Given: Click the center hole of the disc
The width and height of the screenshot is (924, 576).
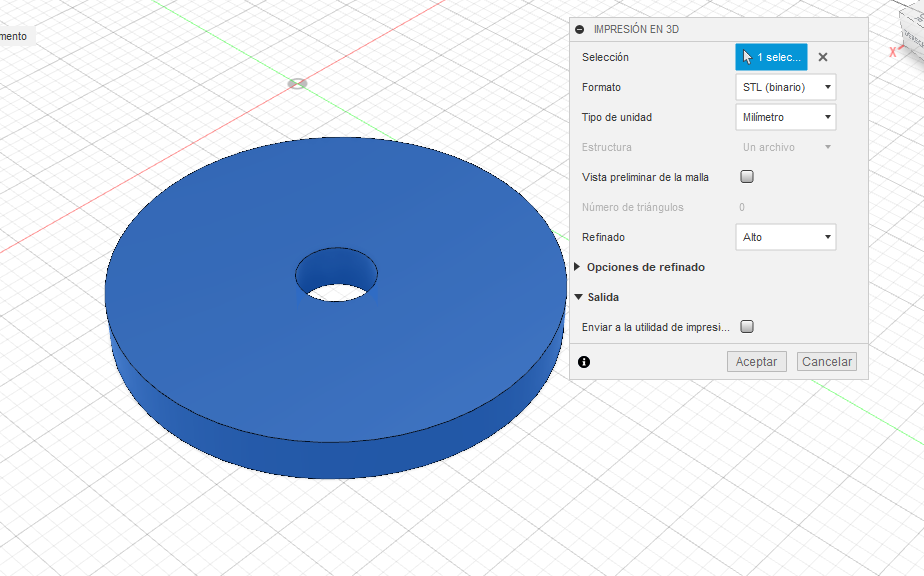Looking at the screenshot, I should tap(336, 275).
